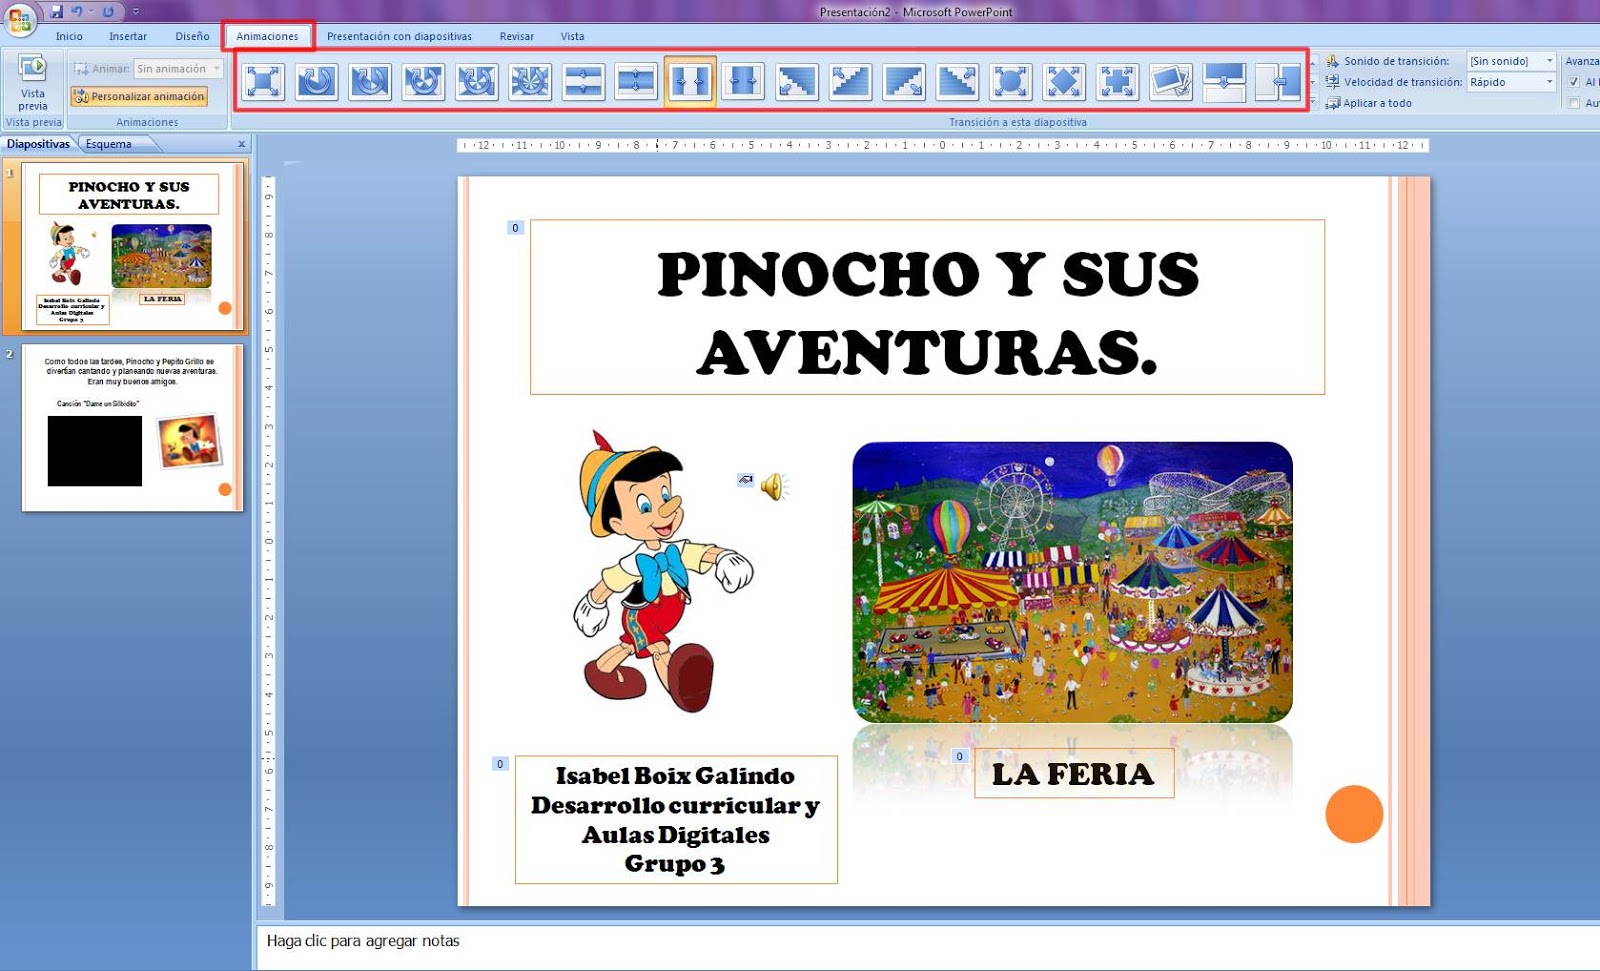Open the Inicio ribbon tab
This screenshot has width=1600, height=971.
pyautogui.click(x=69, y=36)
